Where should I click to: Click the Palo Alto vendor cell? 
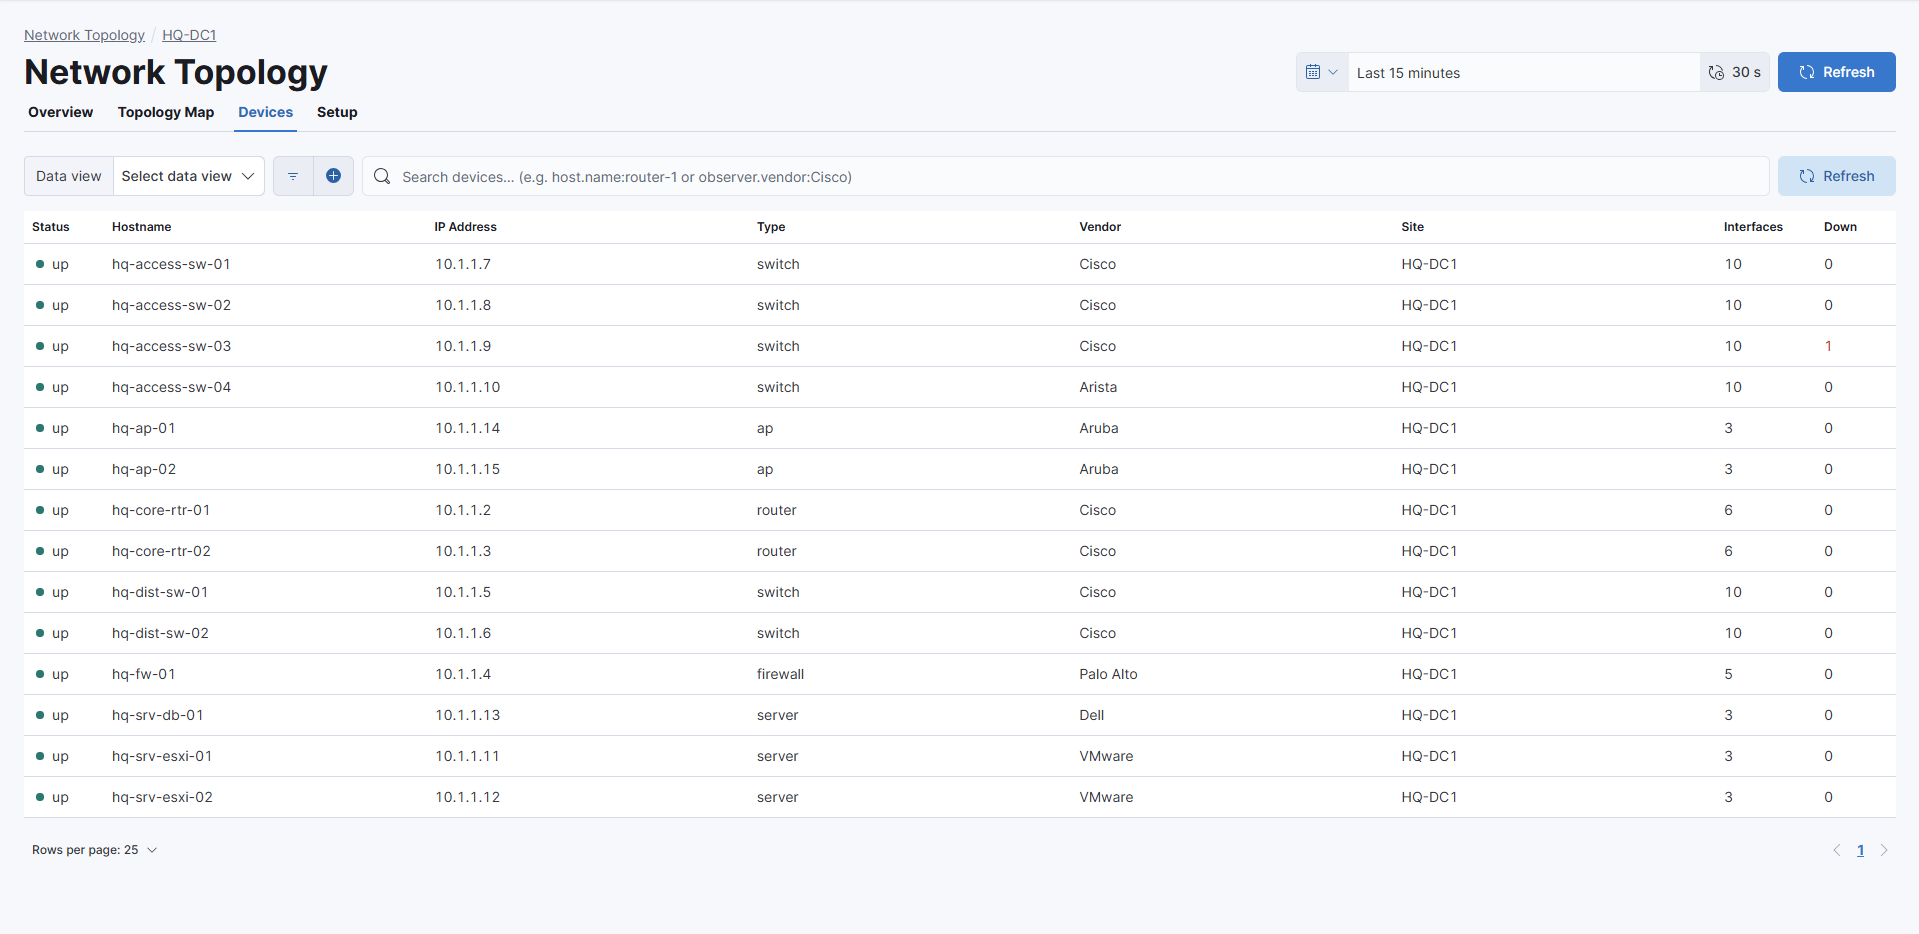(1108, 674)
